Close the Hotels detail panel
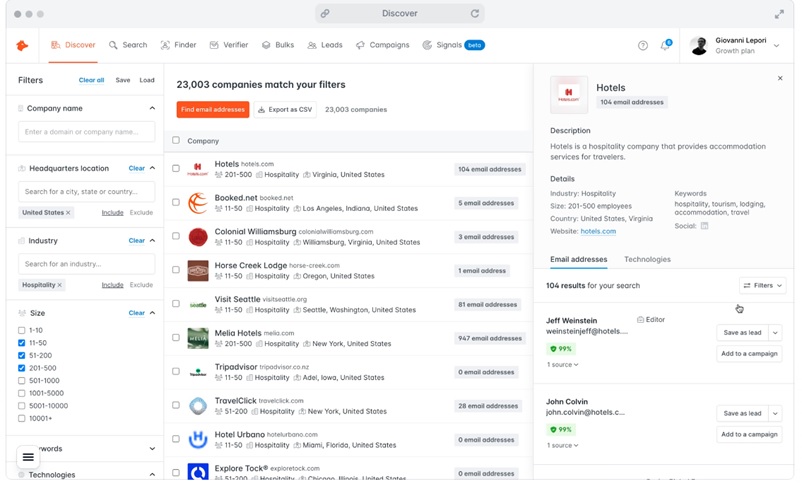802x484 pixels. coord(780,78)
